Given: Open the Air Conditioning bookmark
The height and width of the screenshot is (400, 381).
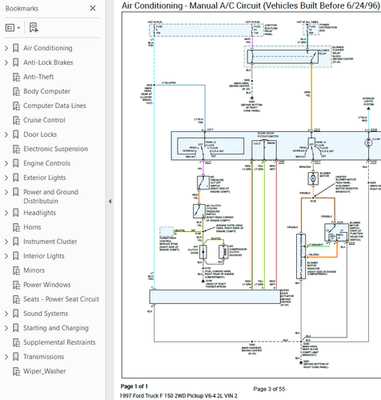Looking at the screenshot, I should point(48,48).
